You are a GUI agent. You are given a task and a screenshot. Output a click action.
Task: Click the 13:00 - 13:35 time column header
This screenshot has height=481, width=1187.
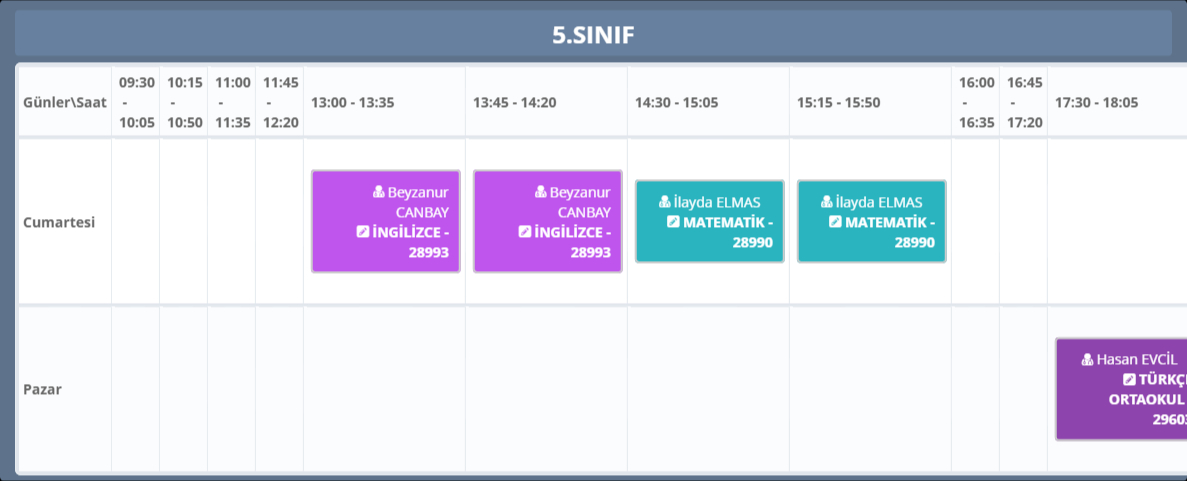353,102
